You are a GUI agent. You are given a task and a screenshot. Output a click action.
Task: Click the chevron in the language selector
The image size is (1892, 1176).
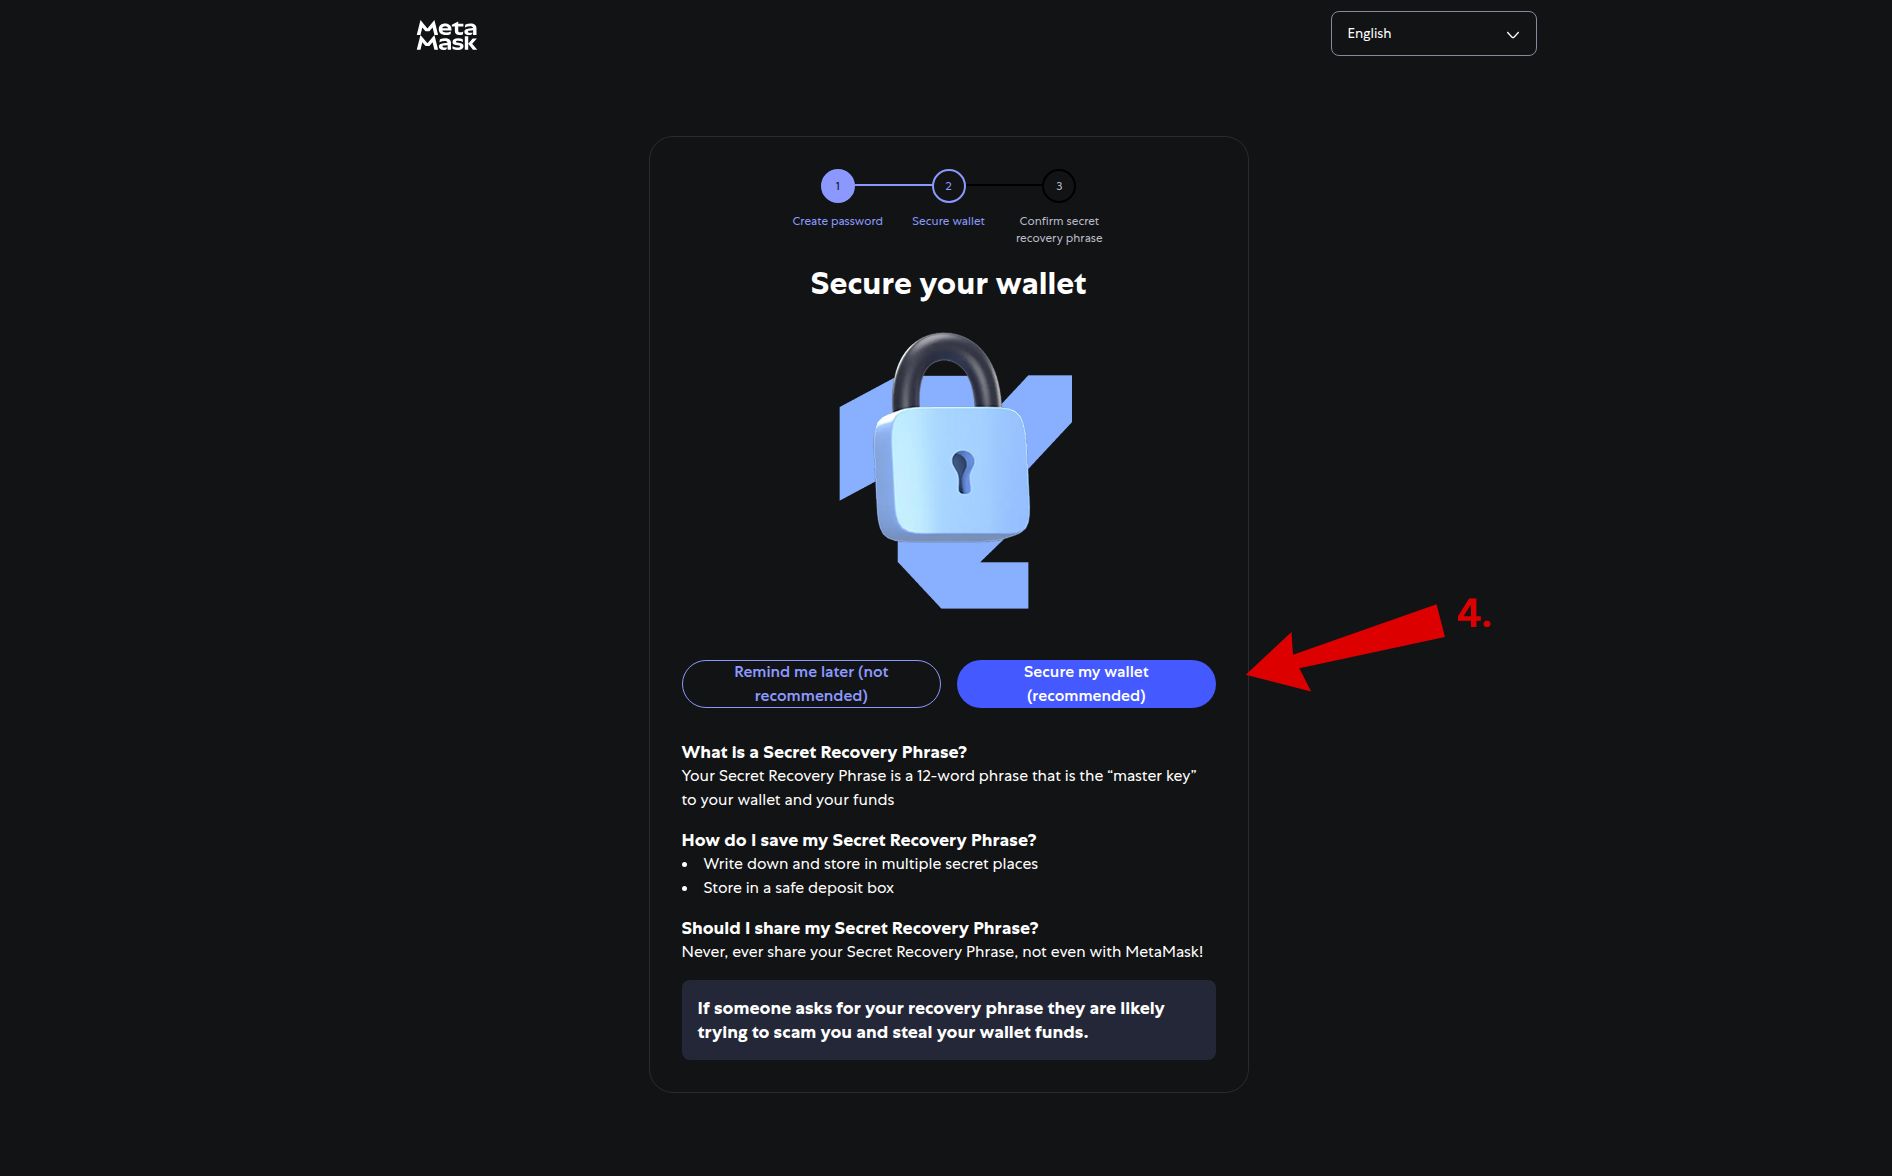(1511, 33)
